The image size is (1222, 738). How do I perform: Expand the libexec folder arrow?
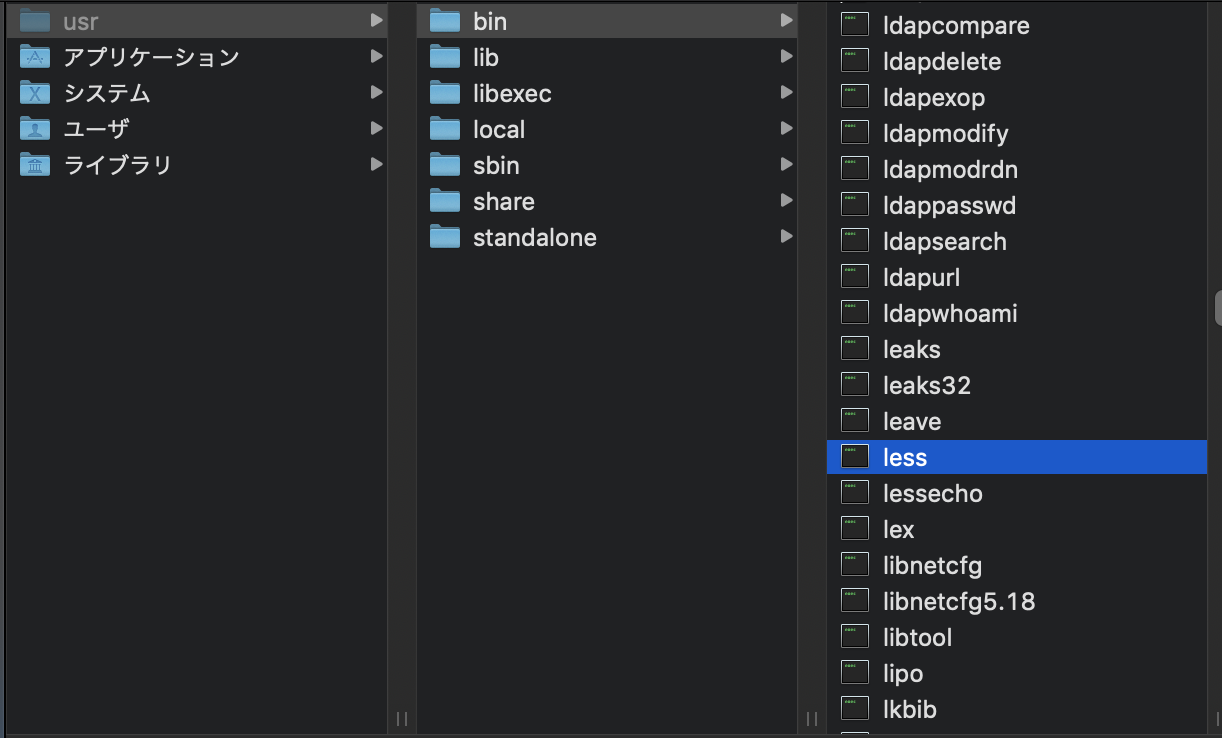point(787,93)
